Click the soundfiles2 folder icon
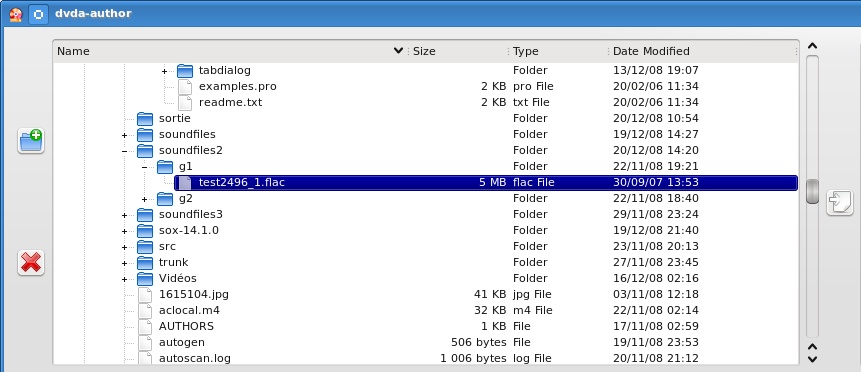This screenshot has width=861, height=372. click(145, 150)
